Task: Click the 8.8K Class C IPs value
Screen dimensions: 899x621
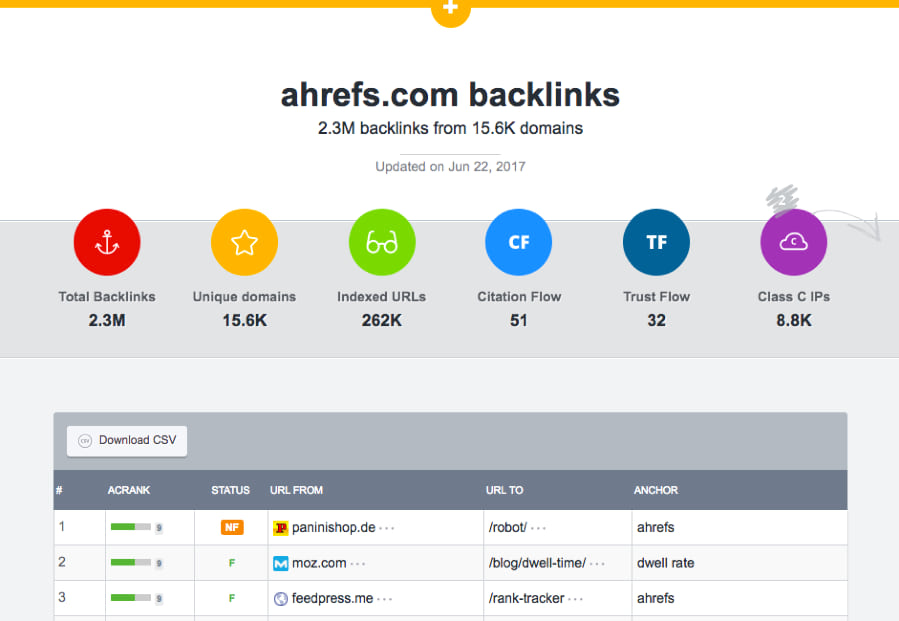Action: pos(794,321)
